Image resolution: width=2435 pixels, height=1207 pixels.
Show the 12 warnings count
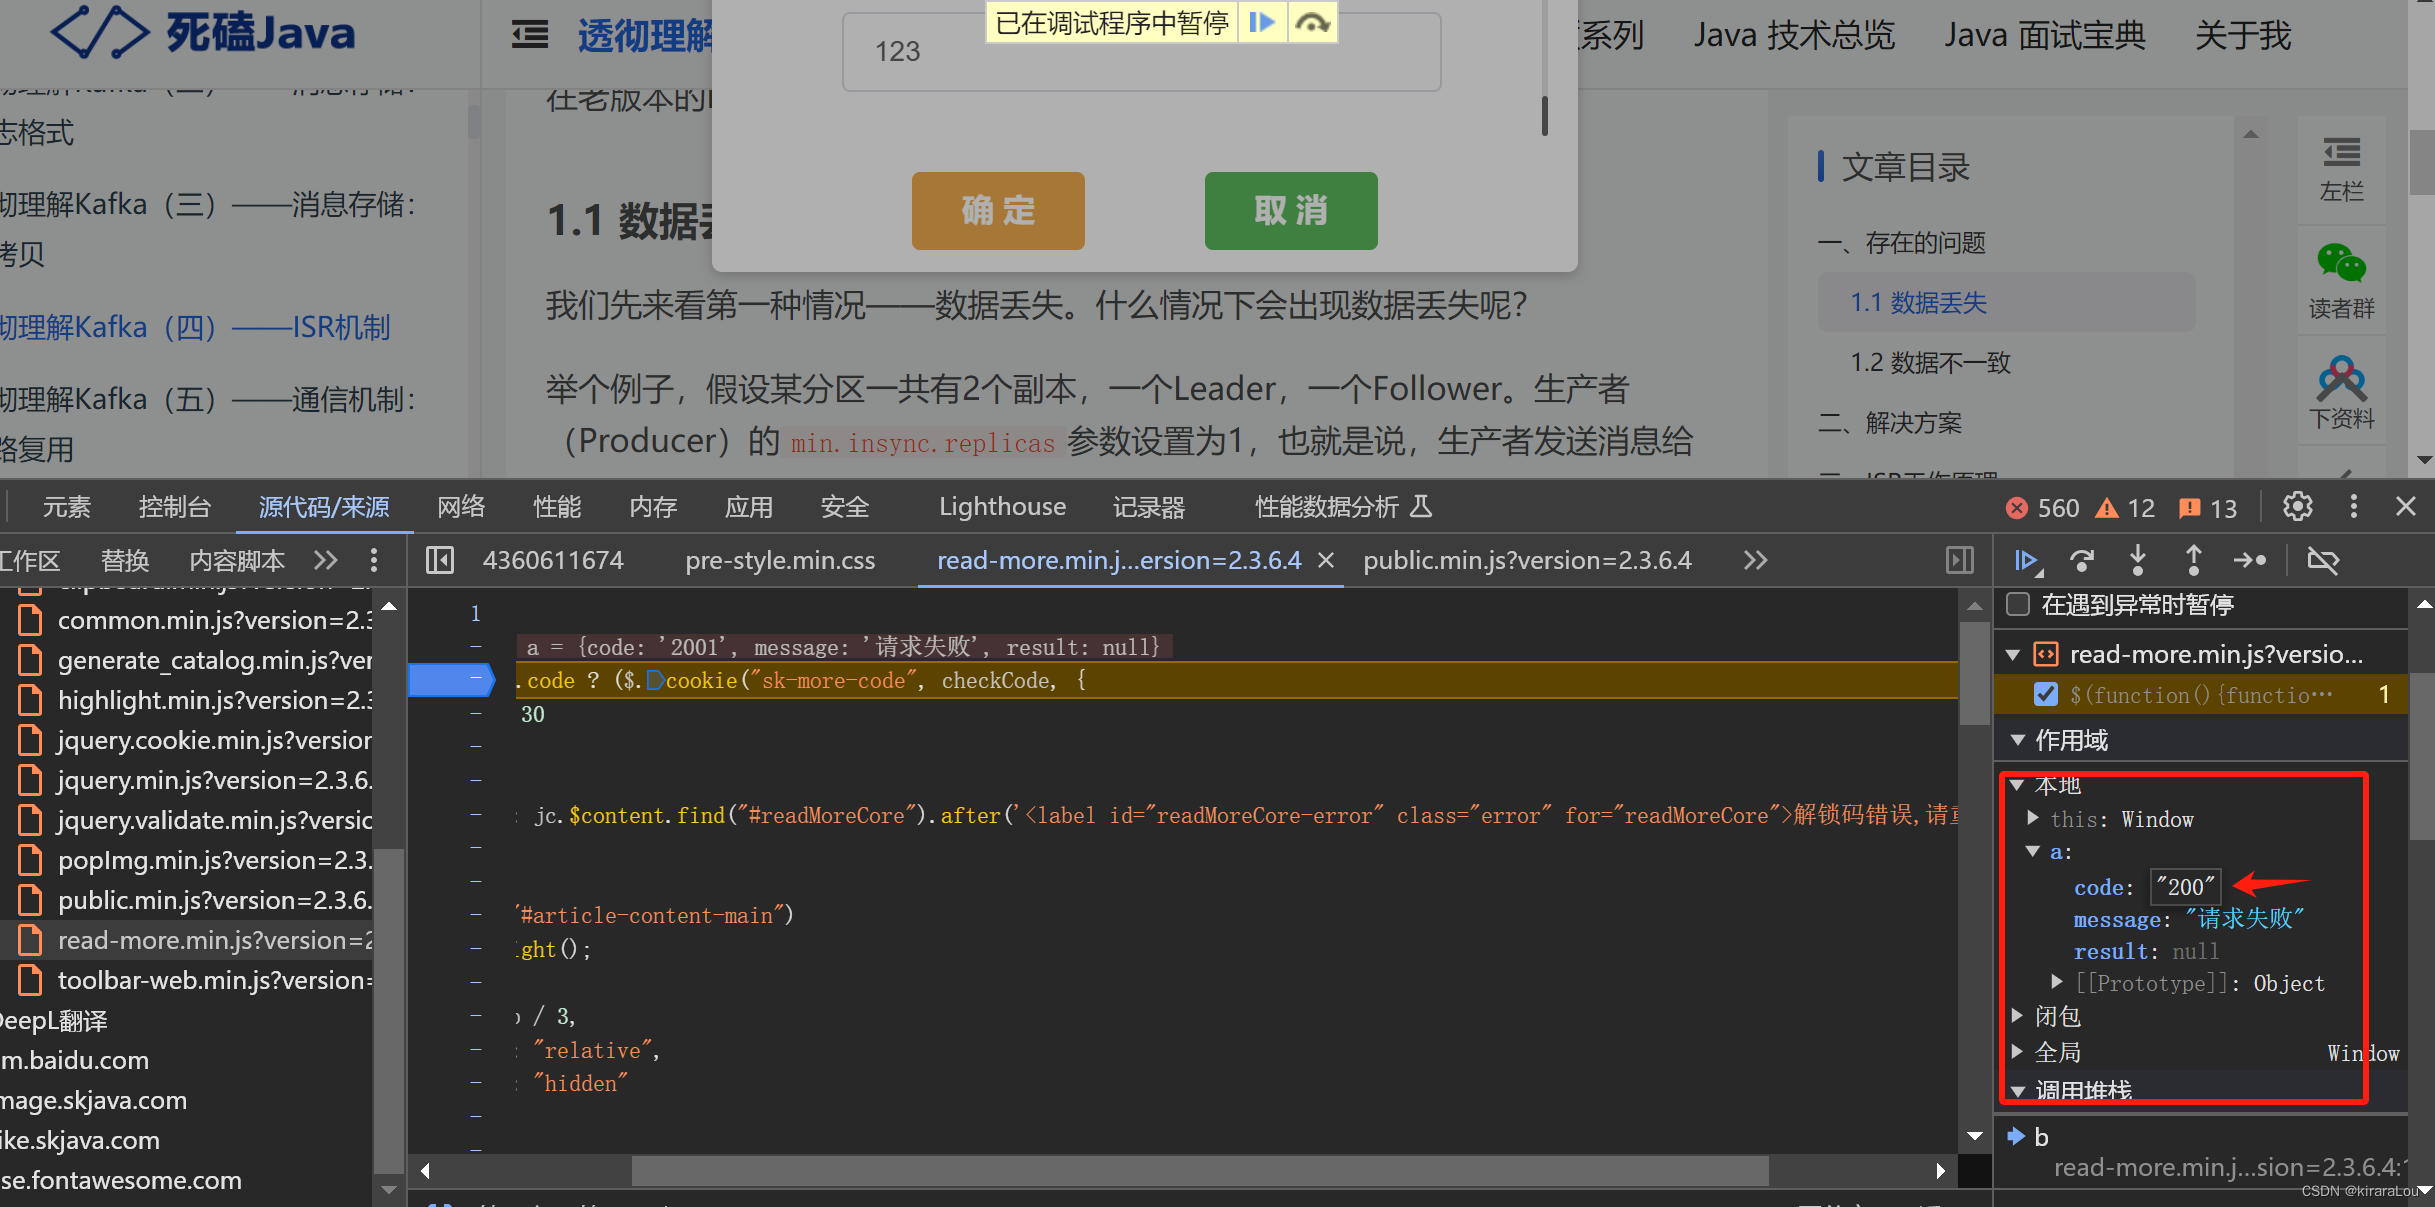[2125, 508]
